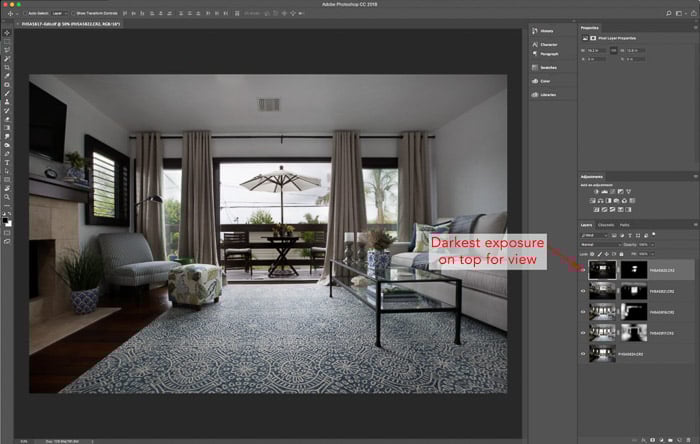Viewport: 700px width, 444px height.
Task: Select the Pen tool
Action: tap(7, 154)
